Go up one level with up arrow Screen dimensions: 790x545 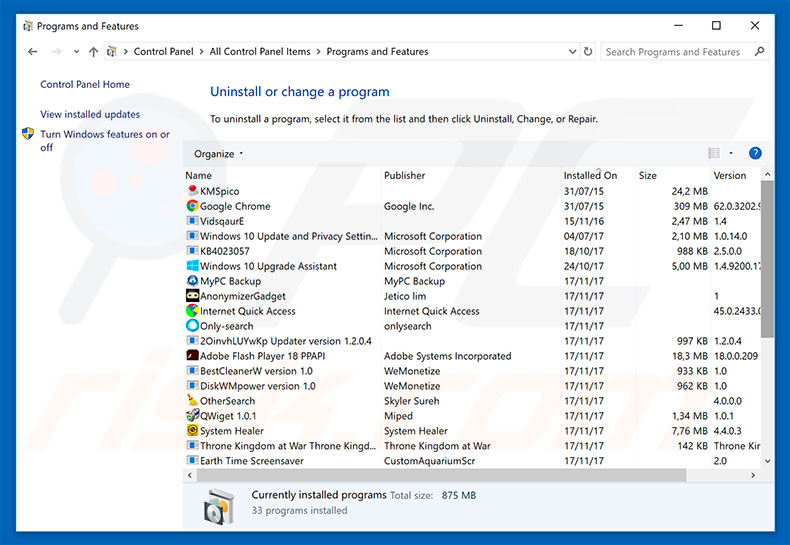tap(93, 51)
